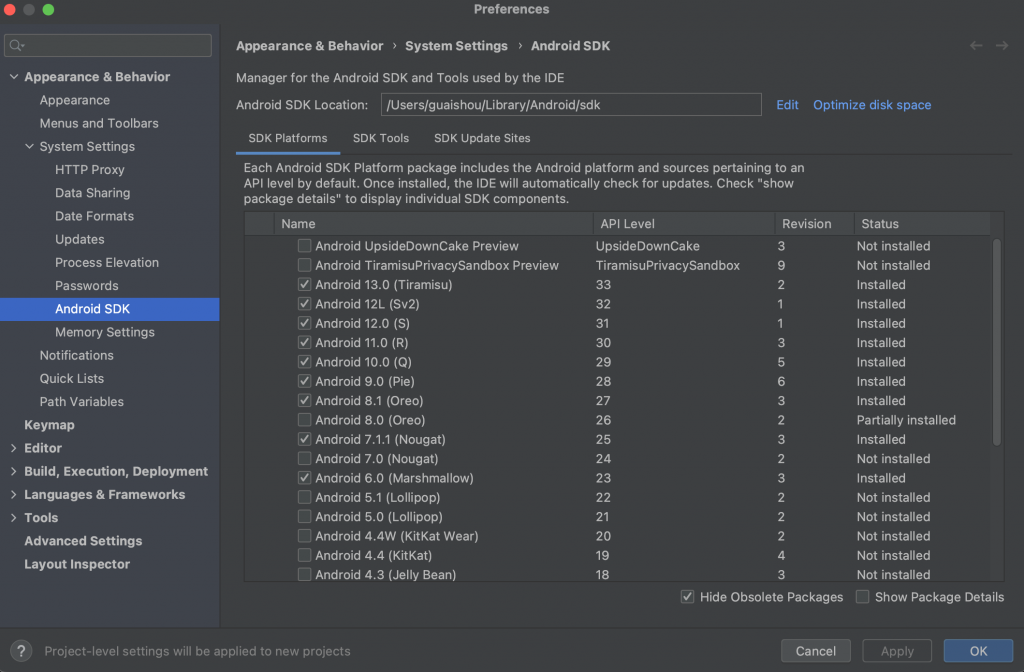
Task: Select Quick Lists settings
Action: click(x=71, y=378)
